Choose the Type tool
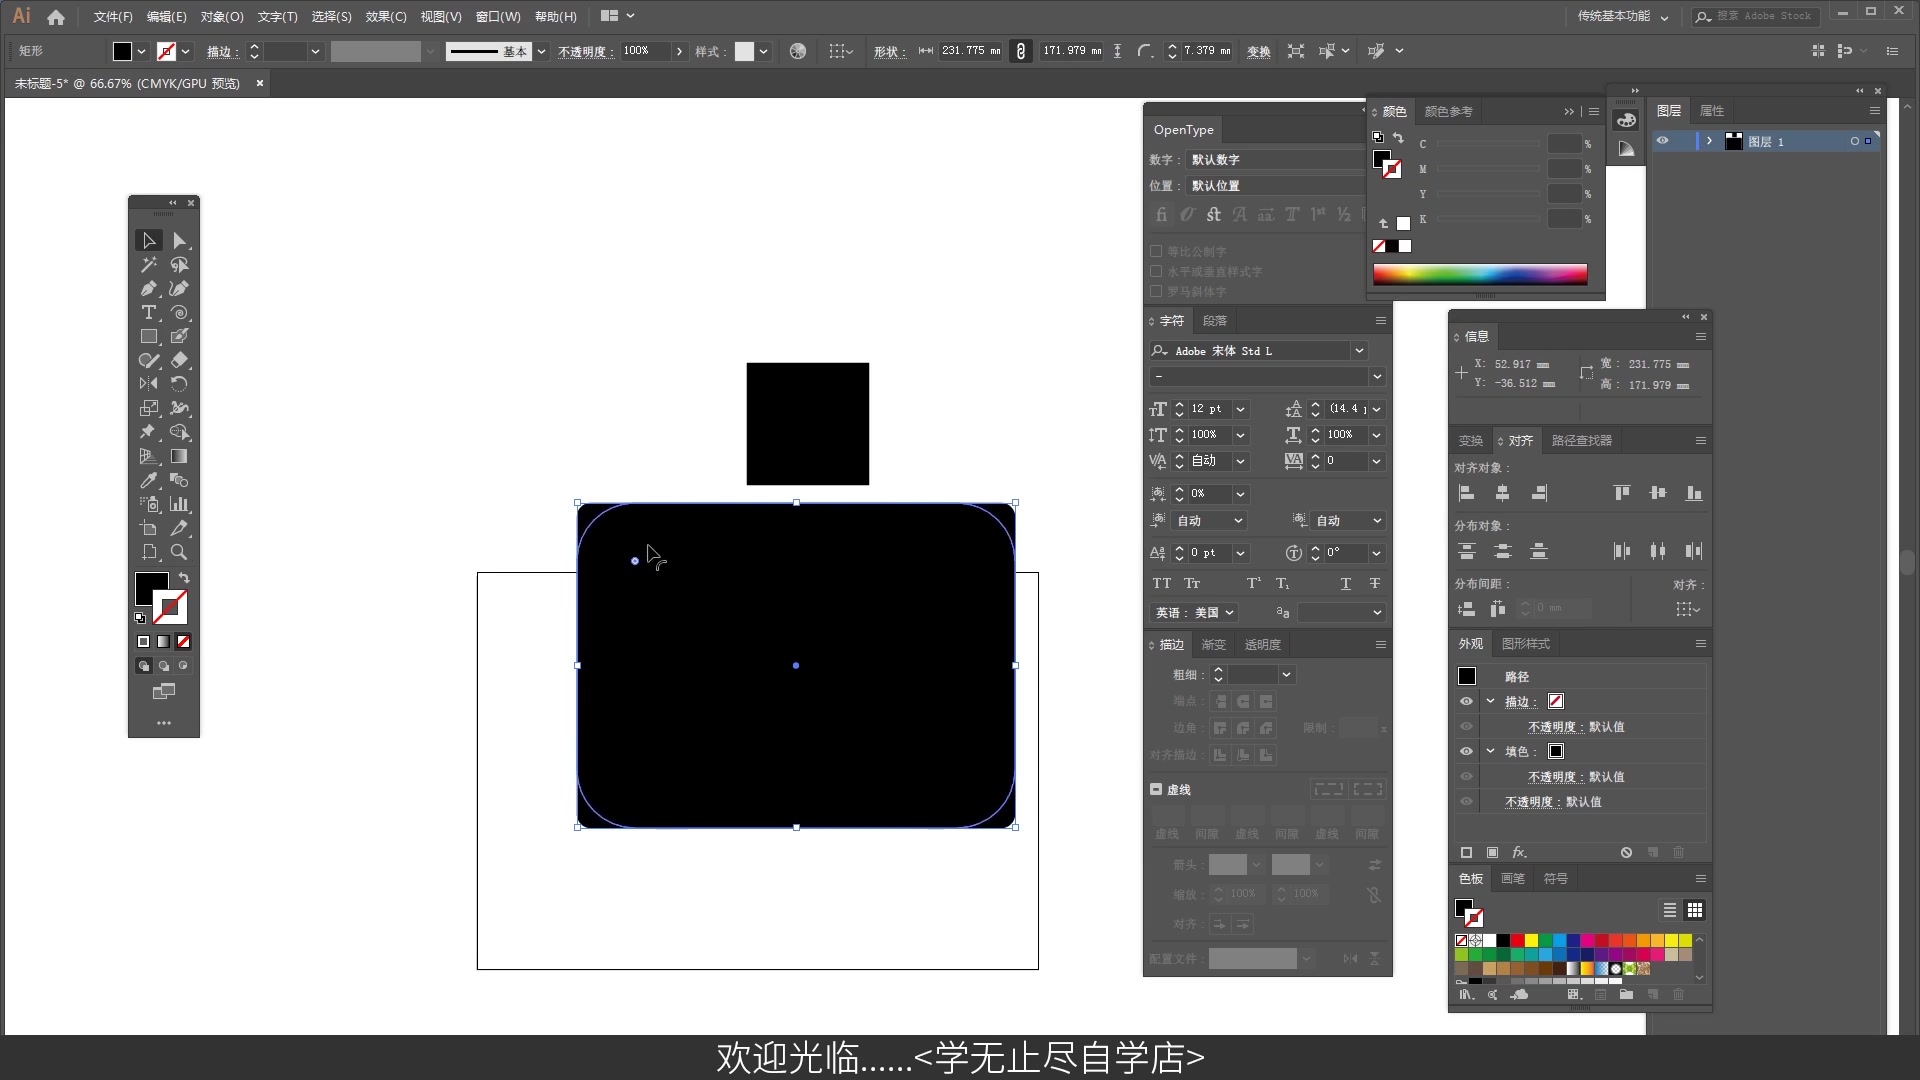 [148, 313]
